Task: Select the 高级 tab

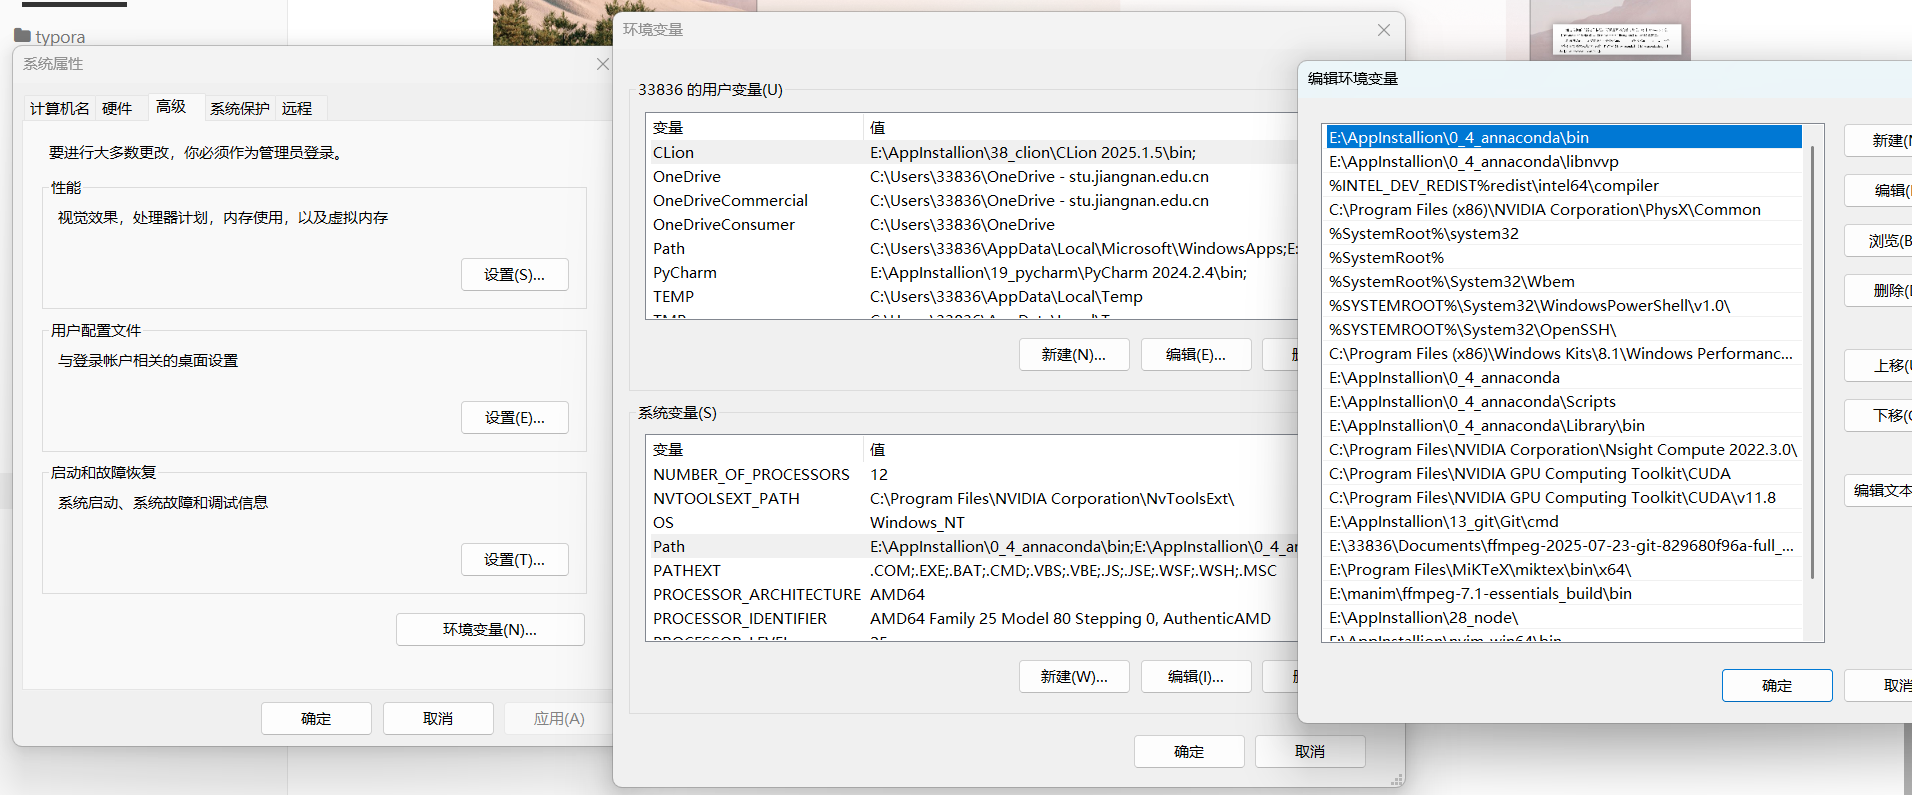Action: coord(171,106)
